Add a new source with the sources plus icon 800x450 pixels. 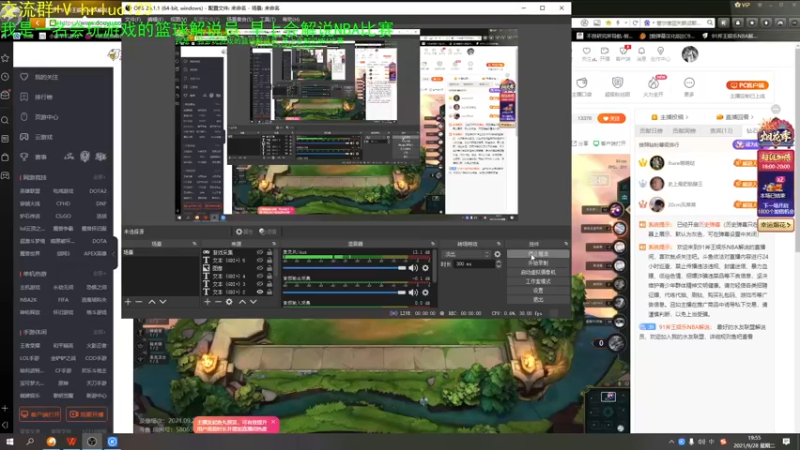[207, 302]
